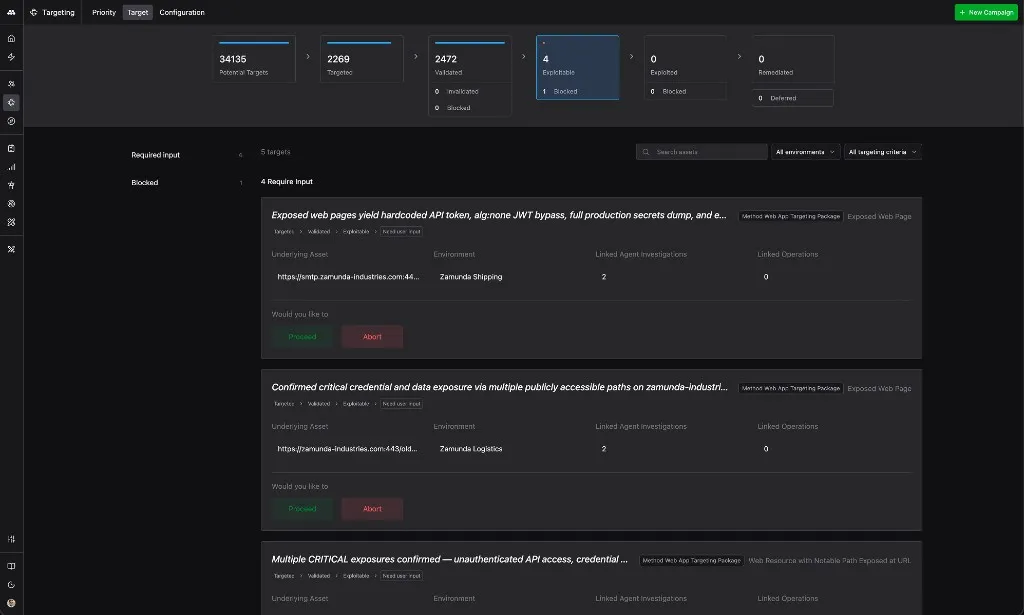Switch to the Priority tab

104,12
